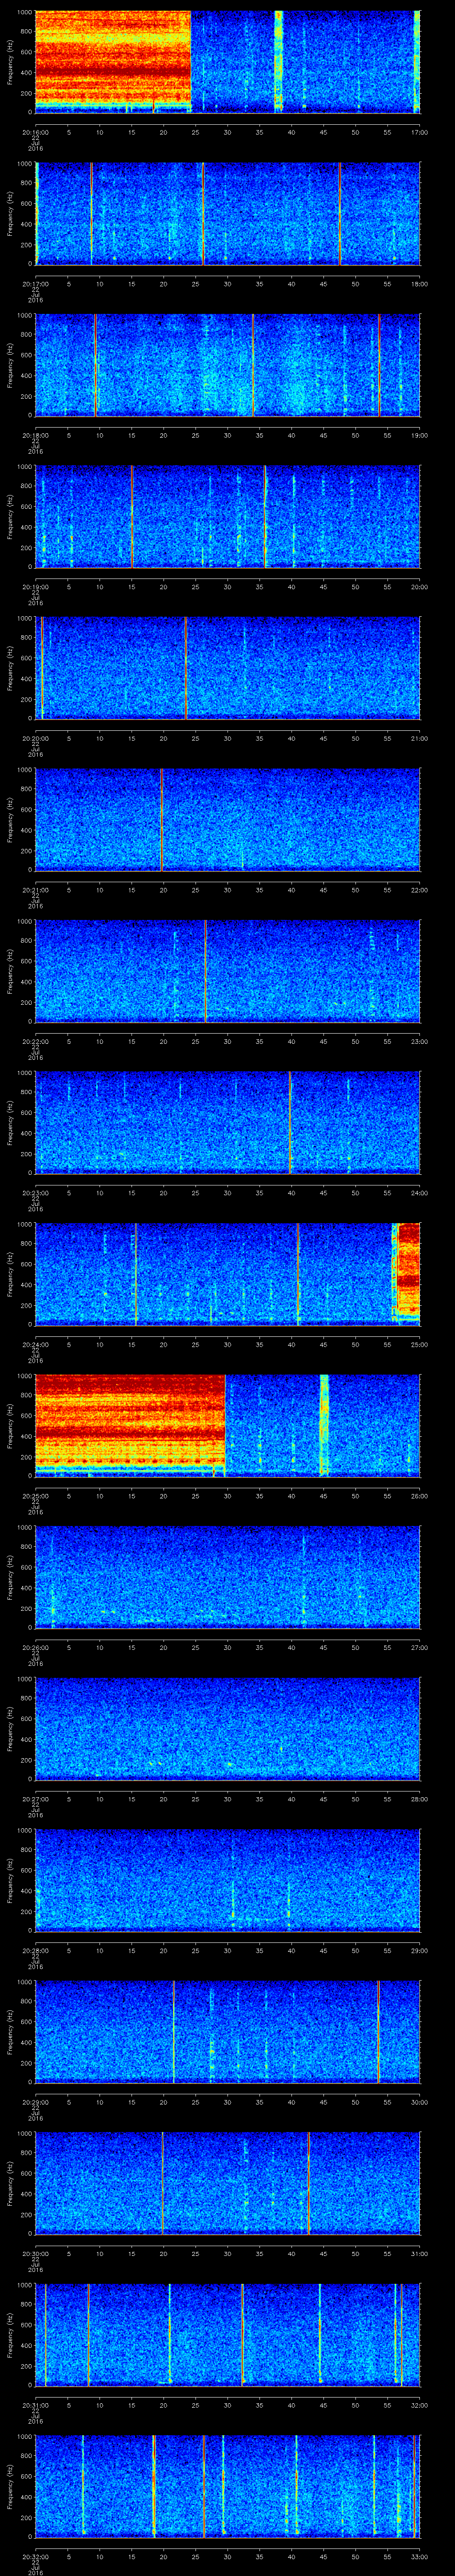455x2576 pixels.
Task: Click the 20:29:00 start time label
Action: pos(36,2102)
